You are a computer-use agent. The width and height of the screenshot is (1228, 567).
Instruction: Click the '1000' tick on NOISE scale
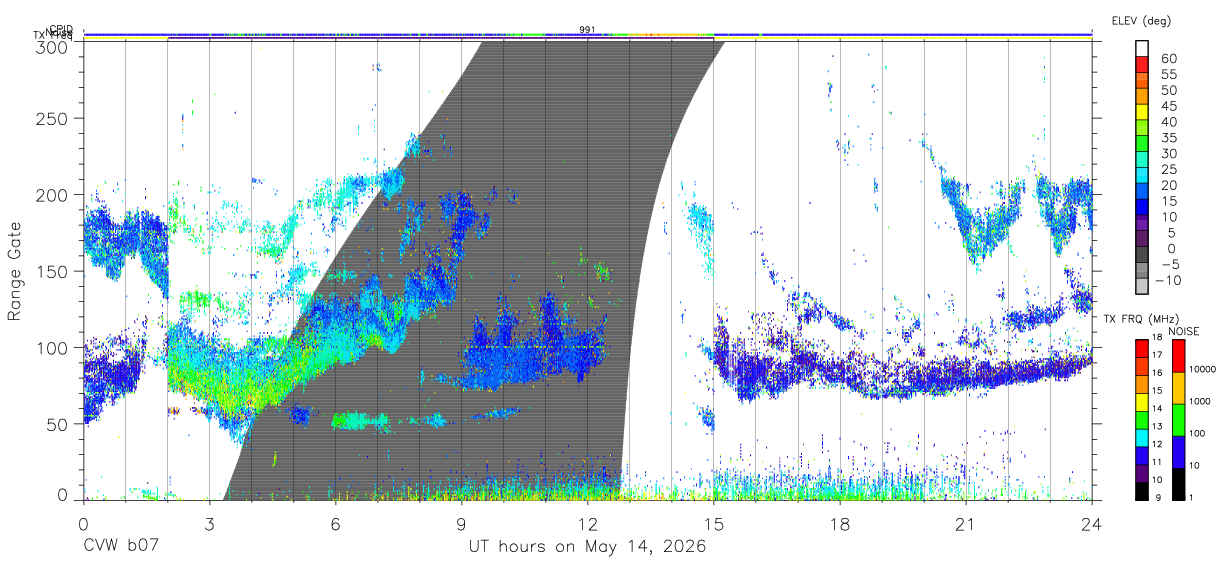click(1202, 402)
